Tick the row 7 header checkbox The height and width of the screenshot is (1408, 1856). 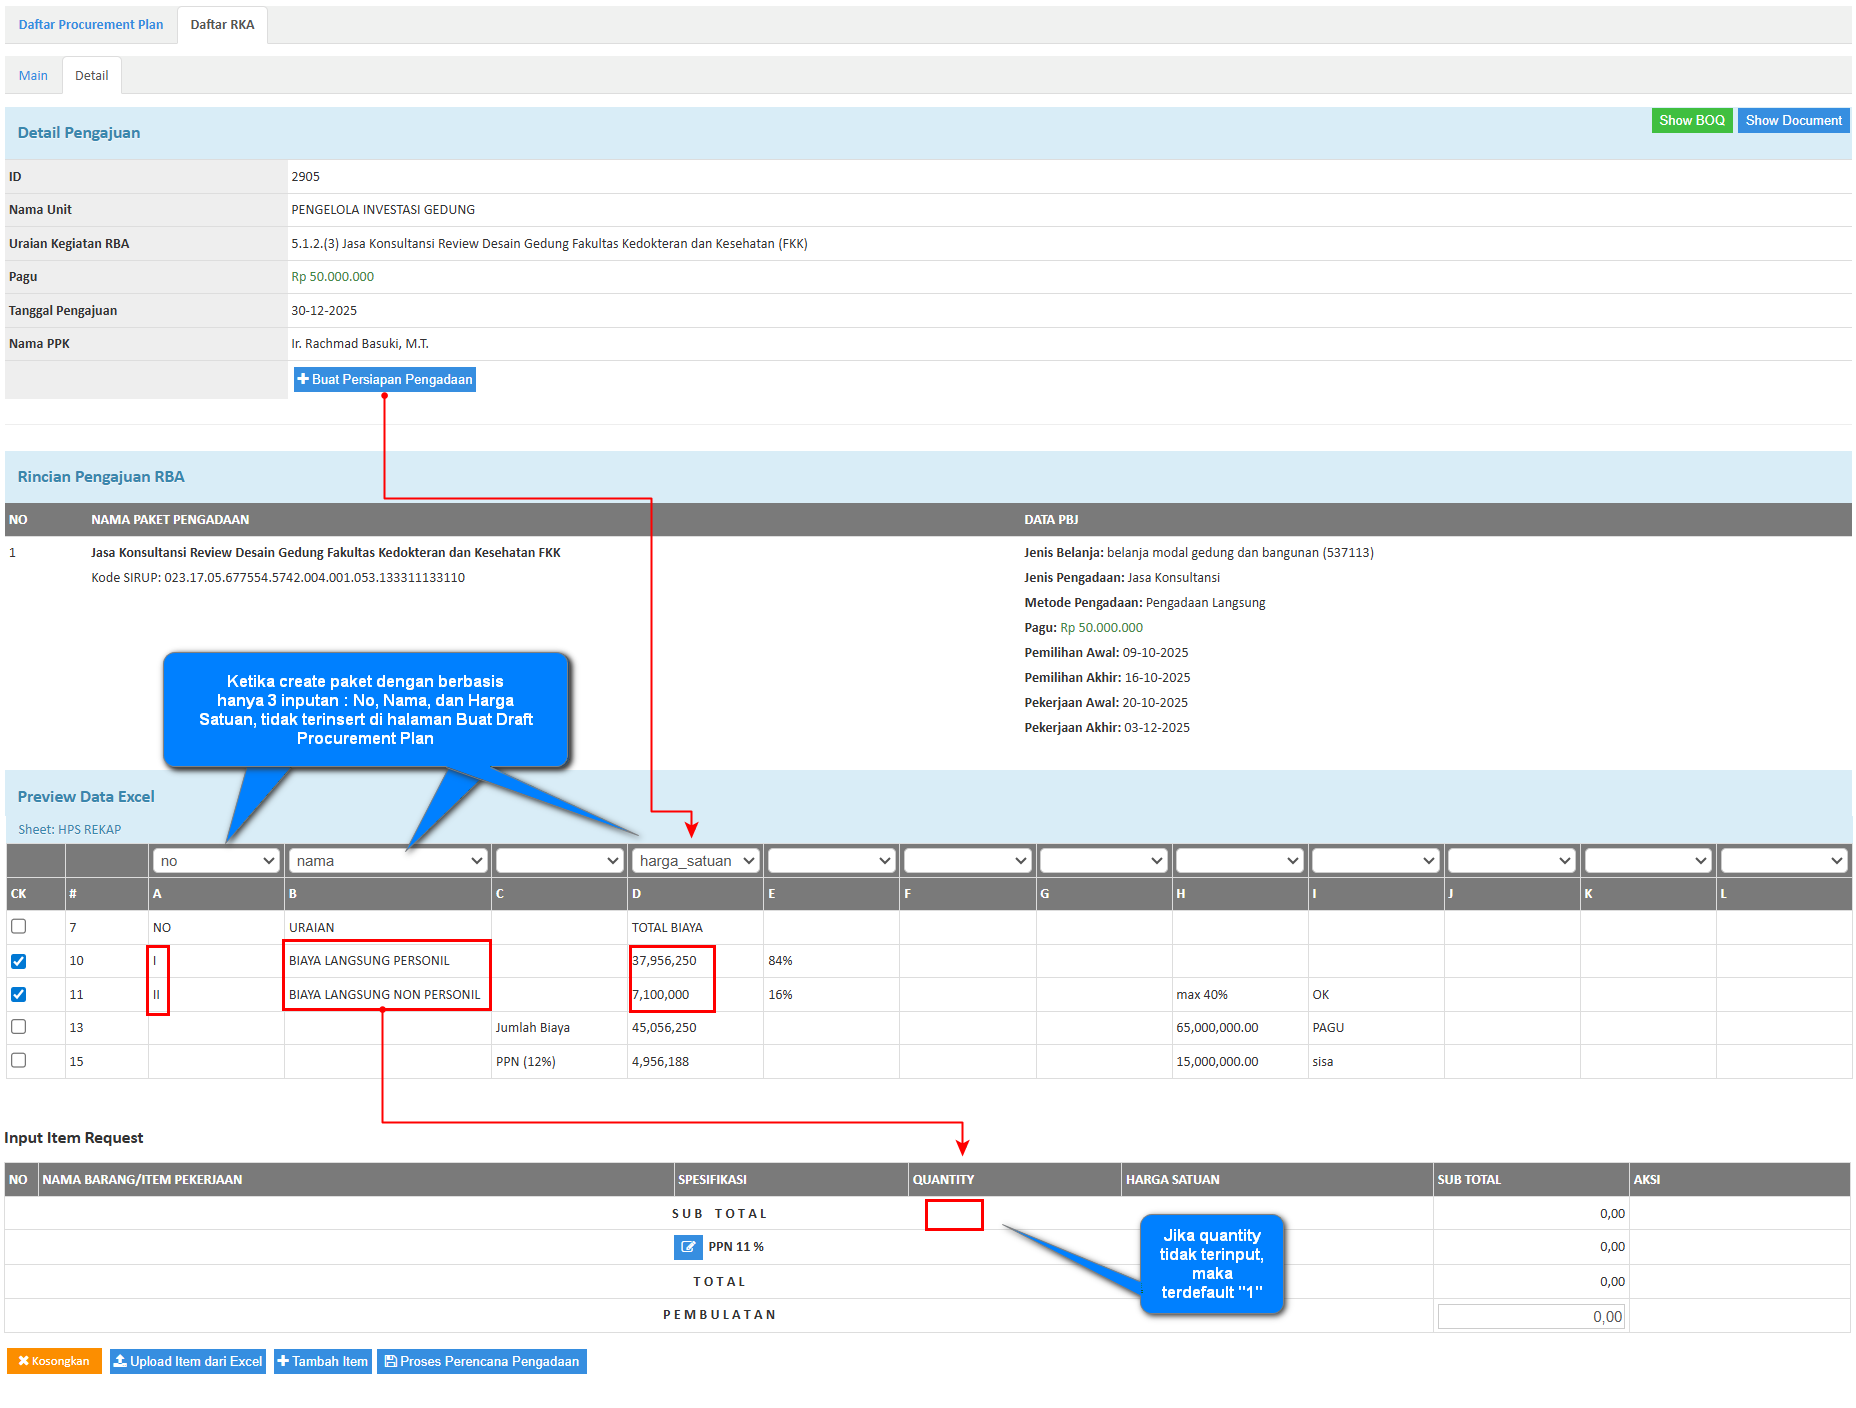[19, 927]
